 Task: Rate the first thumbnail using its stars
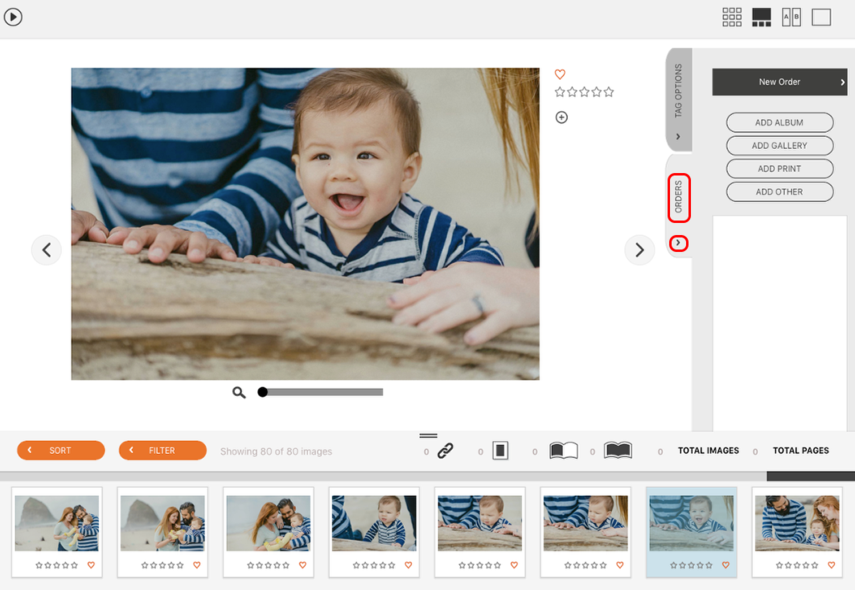pyautogui.click(x=57, y=565)
